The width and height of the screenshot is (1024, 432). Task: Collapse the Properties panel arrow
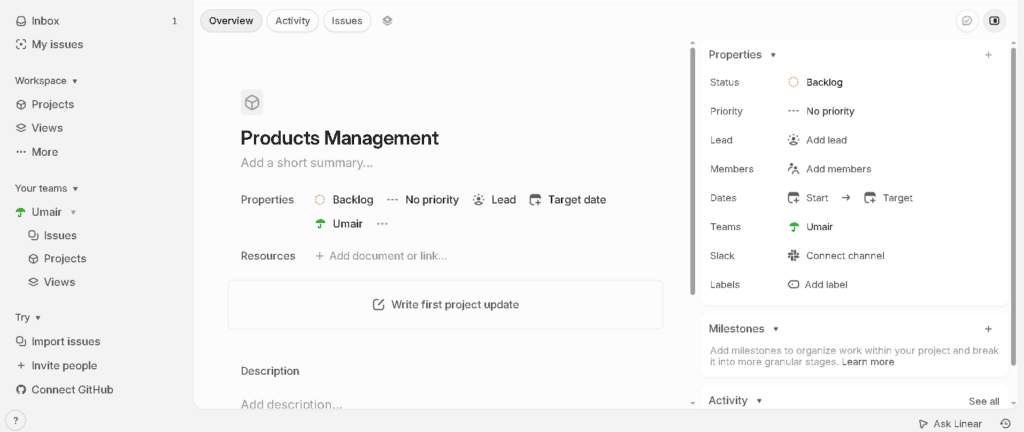pyautogui.click(x=773, y=55)
